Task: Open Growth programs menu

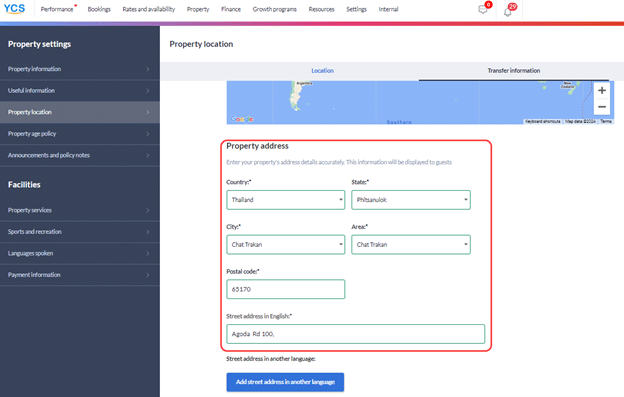Action: (275, 9)
